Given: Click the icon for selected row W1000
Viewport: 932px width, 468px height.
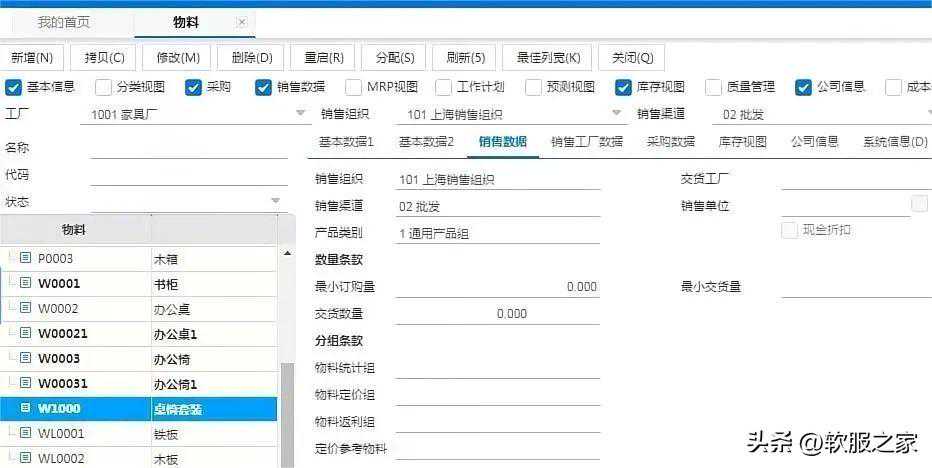Looking at the screenshot, I should click(x=26, y=408).
